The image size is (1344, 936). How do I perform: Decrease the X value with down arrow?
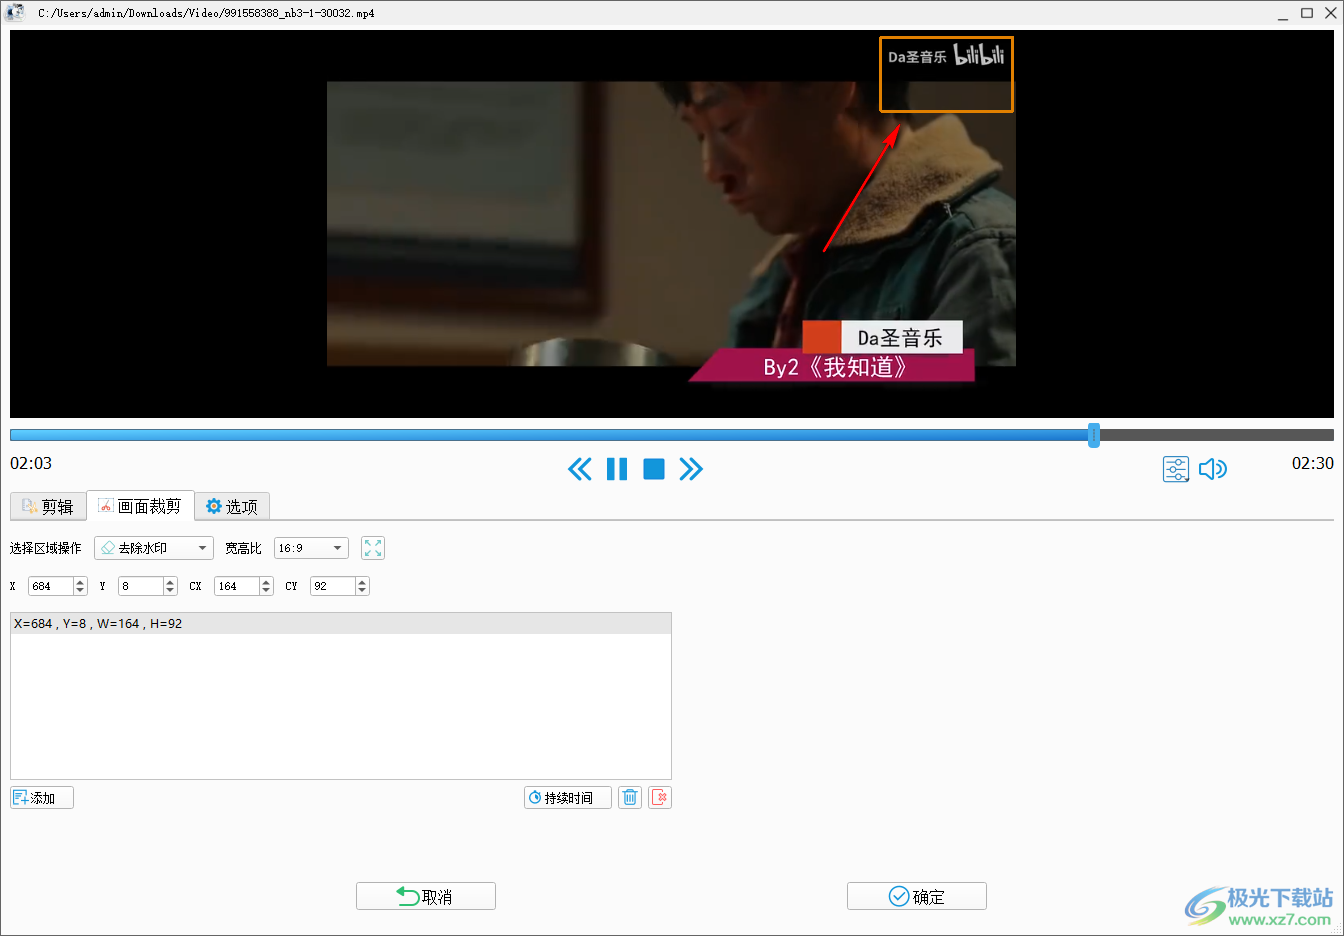[x=80, y=591]
